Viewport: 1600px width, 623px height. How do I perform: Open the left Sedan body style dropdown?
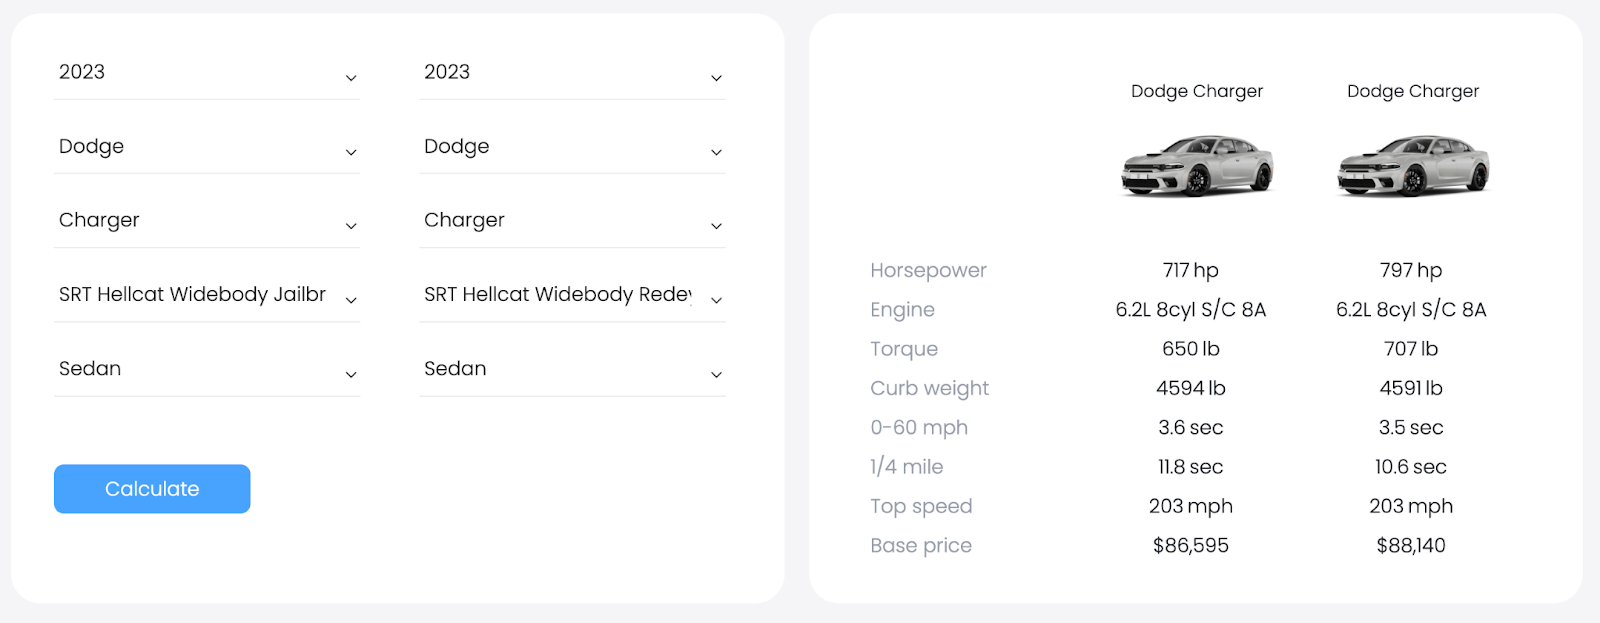point(205,369)
